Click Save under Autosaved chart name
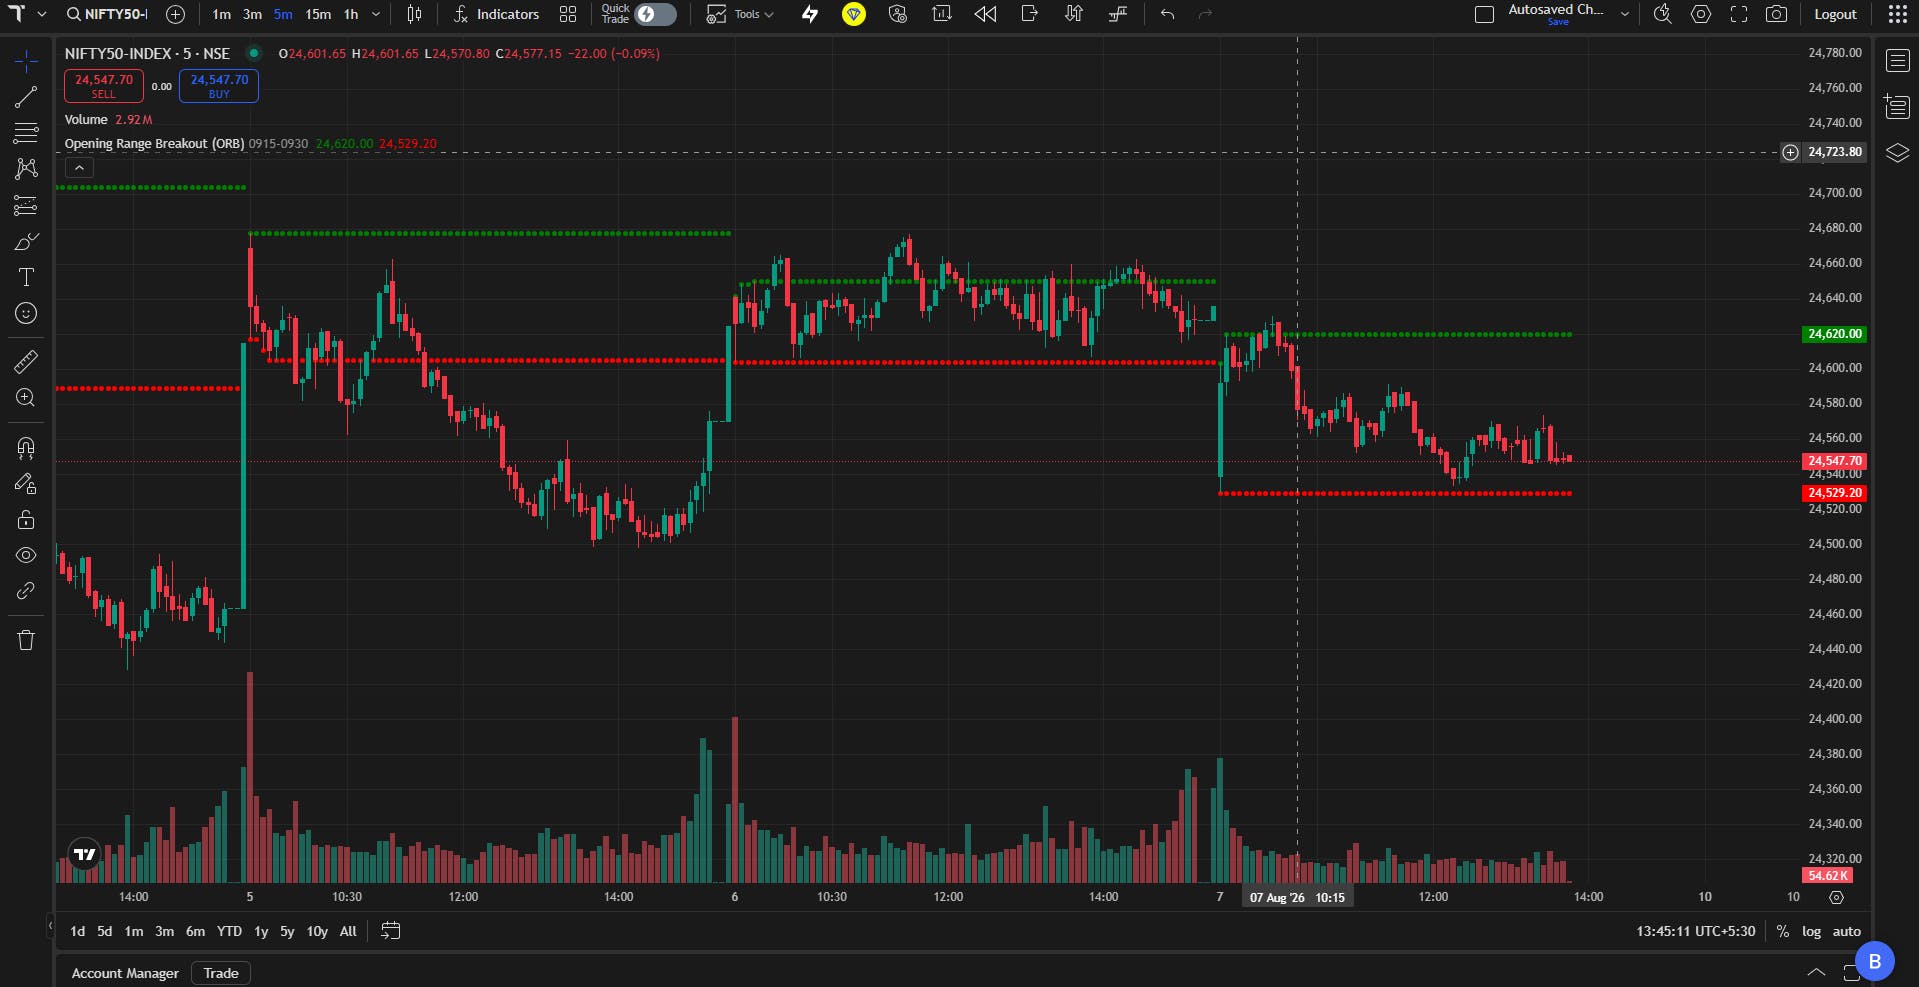Image resolution: width=1919 pixels, height=987 pixels. (x=1558, y=22)
